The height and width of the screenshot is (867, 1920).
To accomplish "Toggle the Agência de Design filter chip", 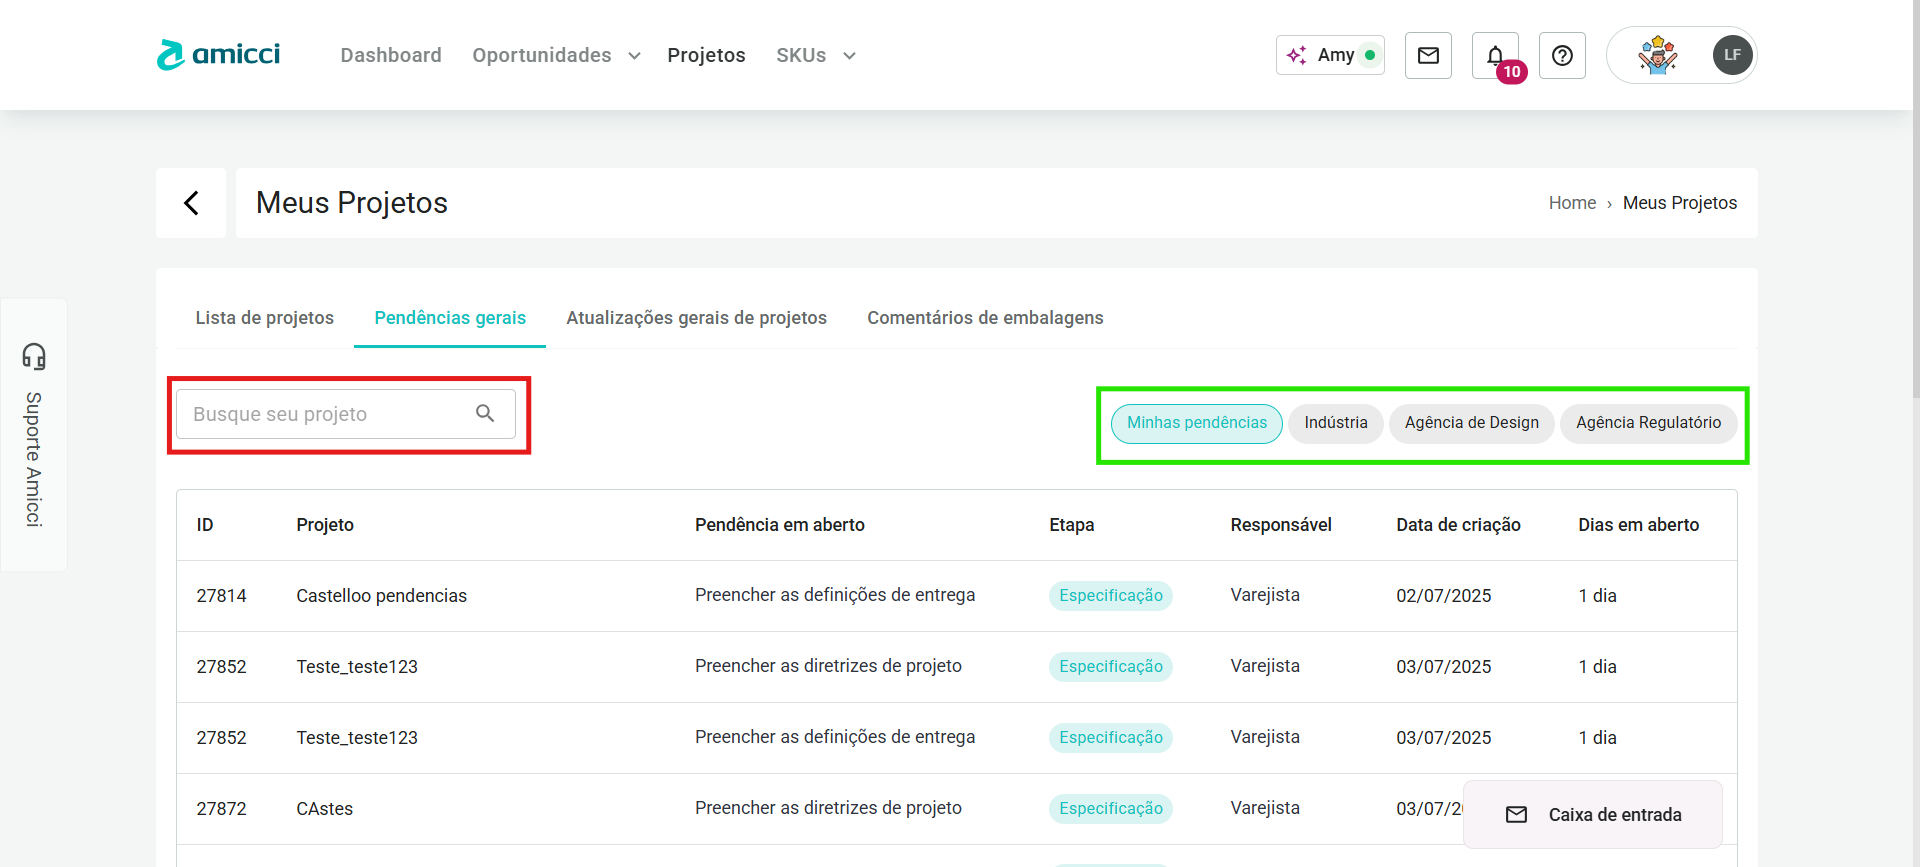I will (1471, 423).
